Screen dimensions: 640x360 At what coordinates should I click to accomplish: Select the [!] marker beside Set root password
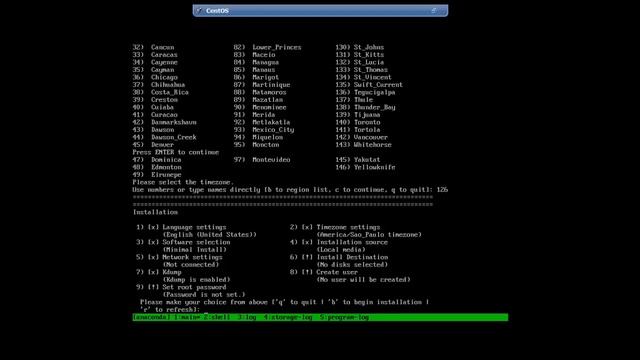tap(153, 287)
